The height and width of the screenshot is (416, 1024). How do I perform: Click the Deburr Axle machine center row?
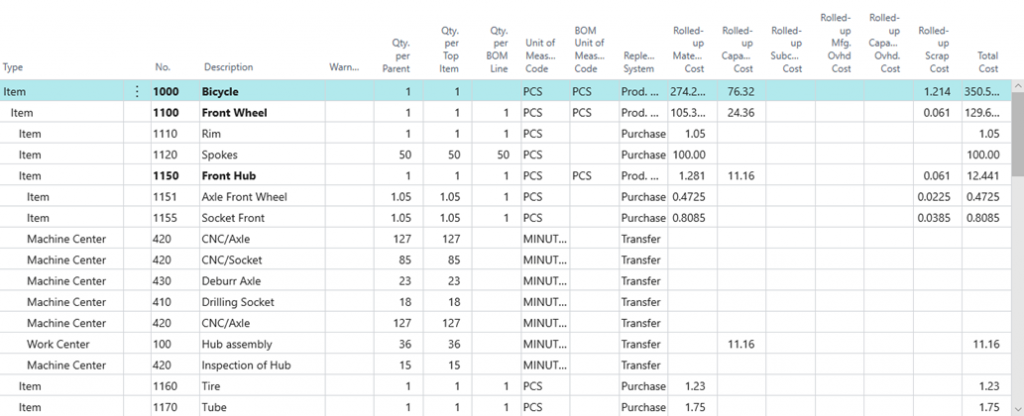point(232,281)
